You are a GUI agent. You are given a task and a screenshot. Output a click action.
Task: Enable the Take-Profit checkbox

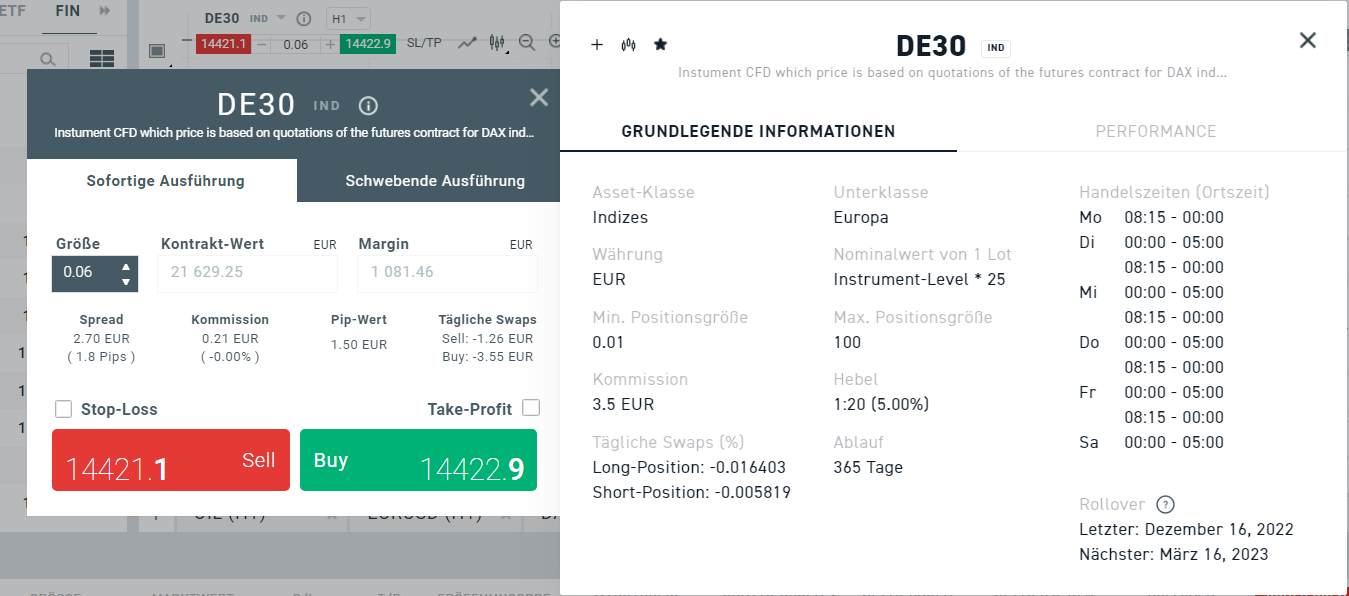coord(531,408)
